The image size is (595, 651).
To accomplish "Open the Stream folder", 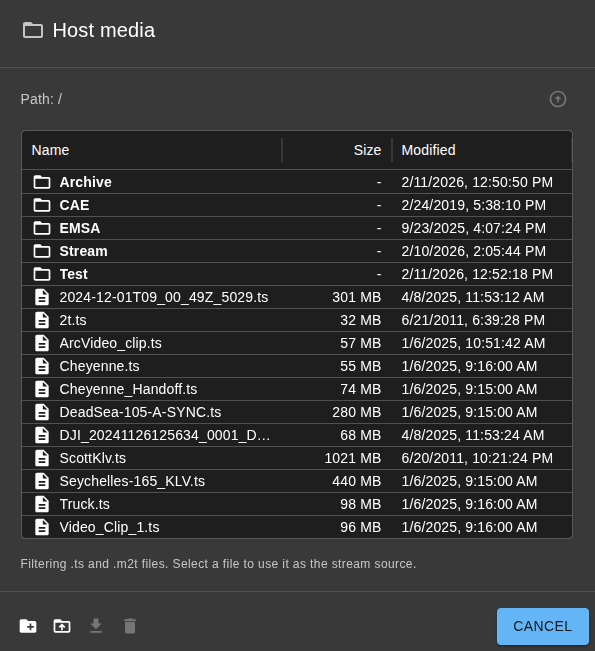I will (297, 251).
